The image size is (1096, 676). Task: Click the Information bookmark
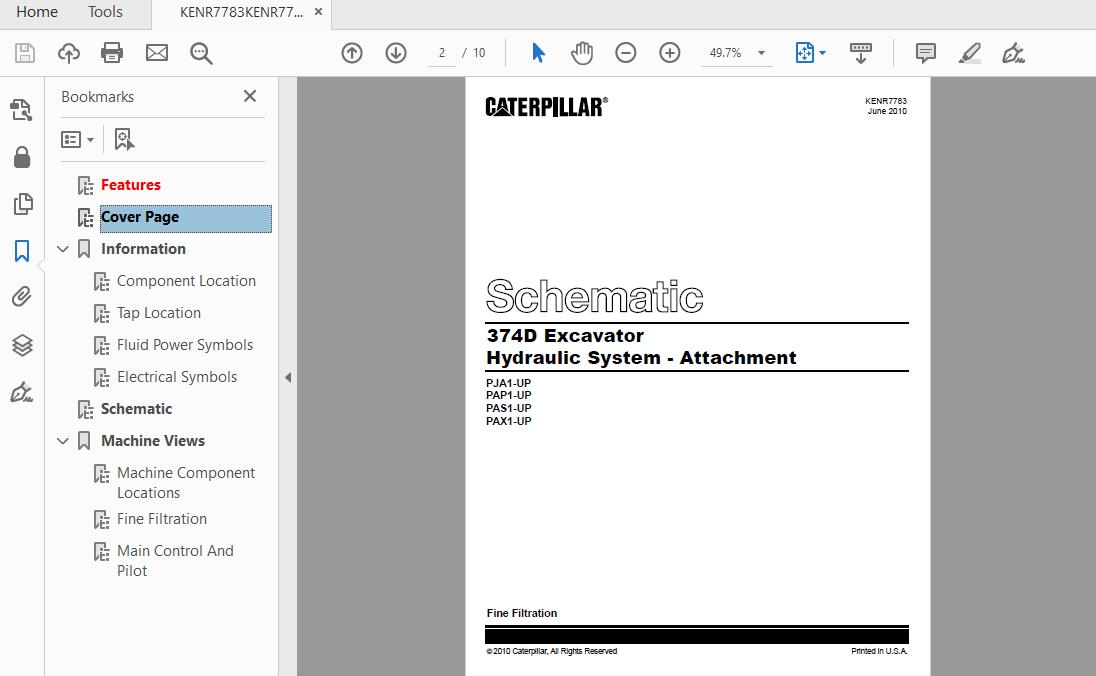[143, 249]
